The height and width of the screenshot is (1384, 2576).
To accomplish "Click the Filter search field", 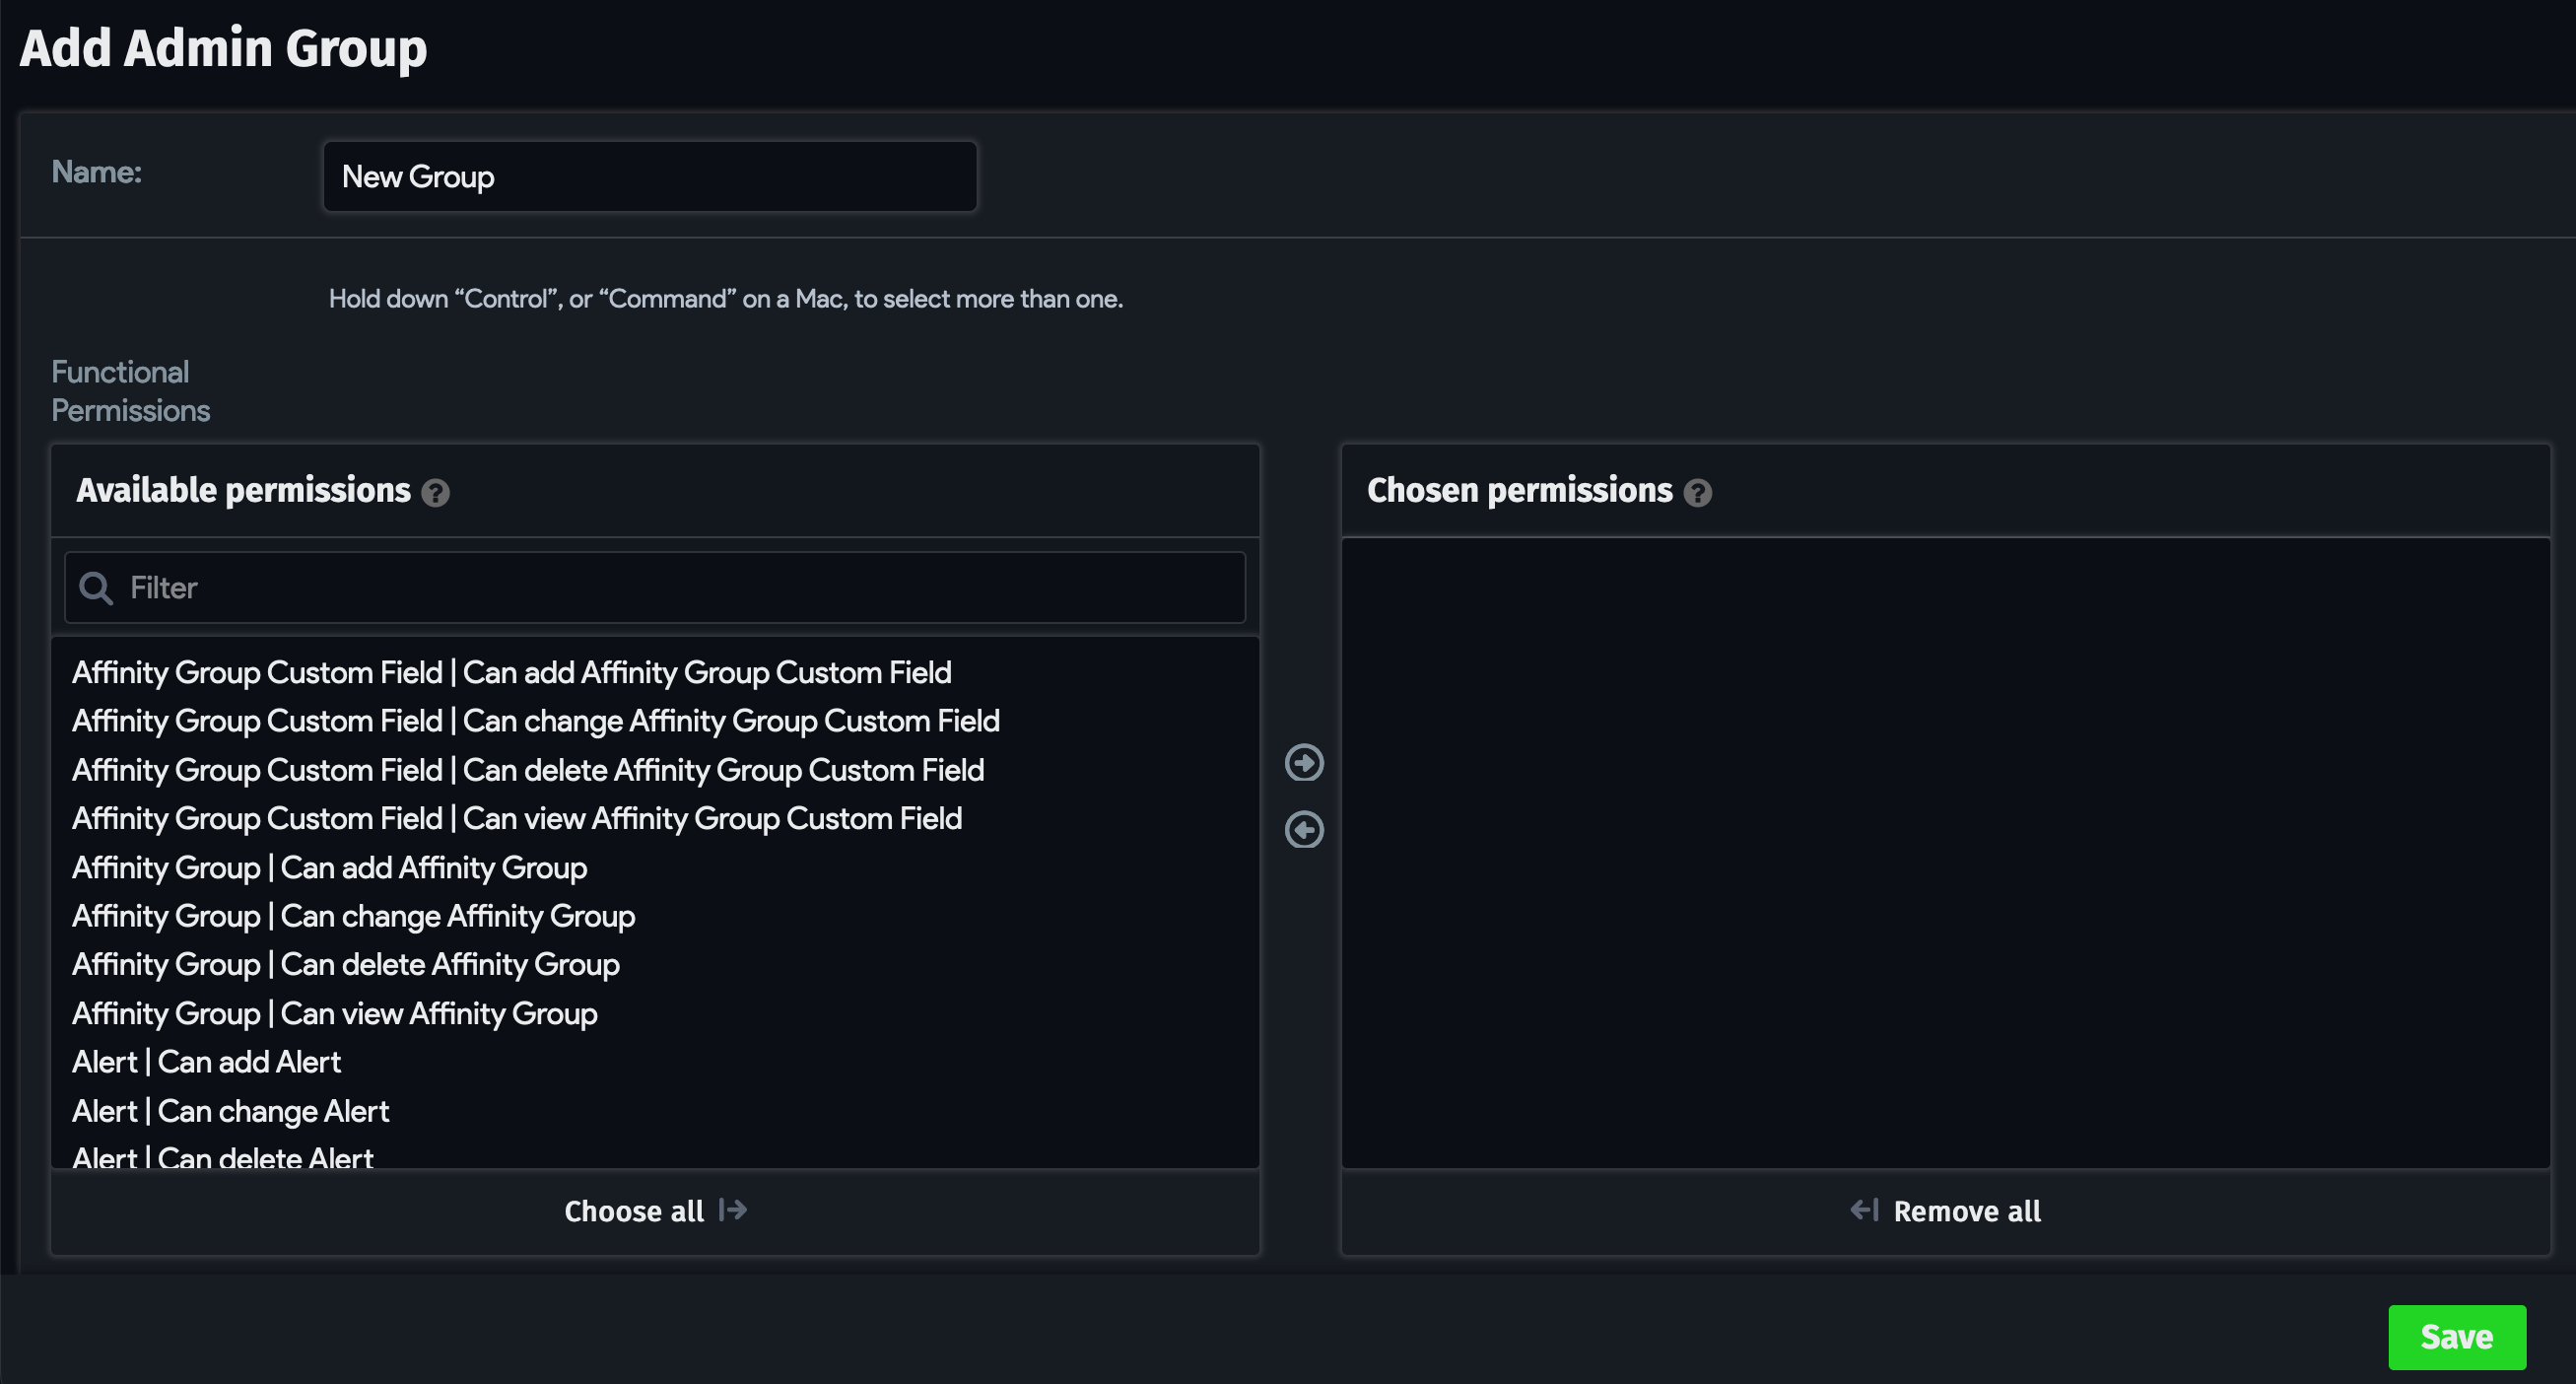I will pyautogui.click(x=650, y=587).
